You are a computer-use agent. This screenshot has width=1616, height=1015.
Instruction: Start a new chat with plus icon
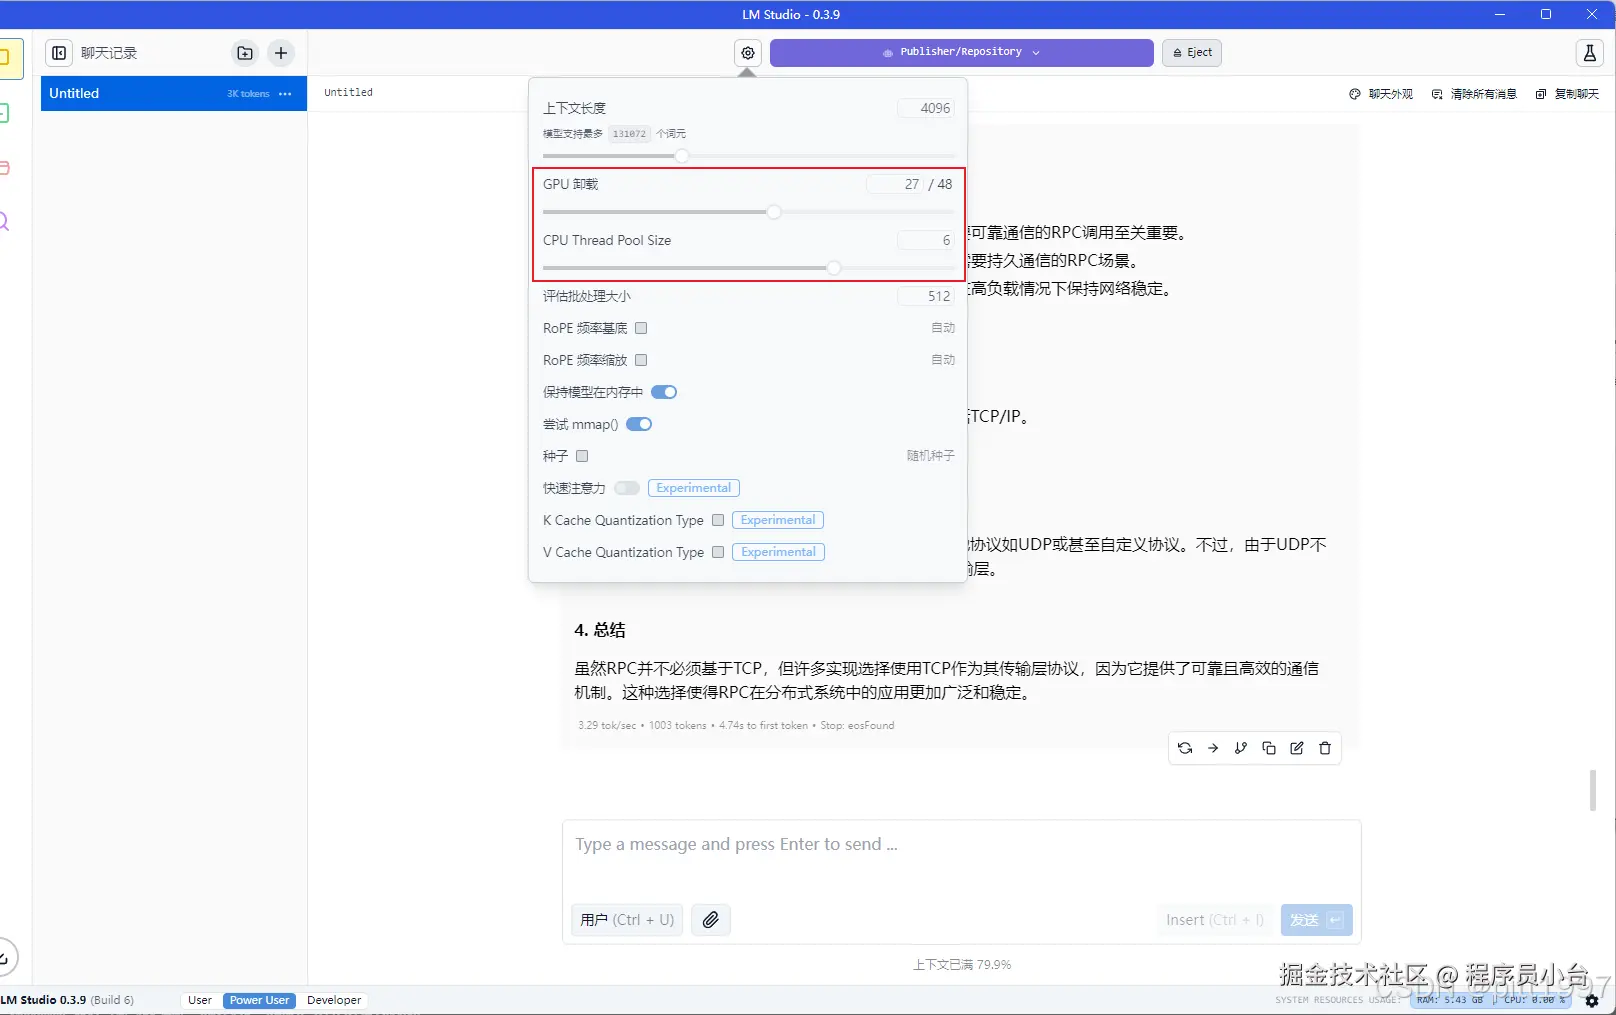click(281, 53)
